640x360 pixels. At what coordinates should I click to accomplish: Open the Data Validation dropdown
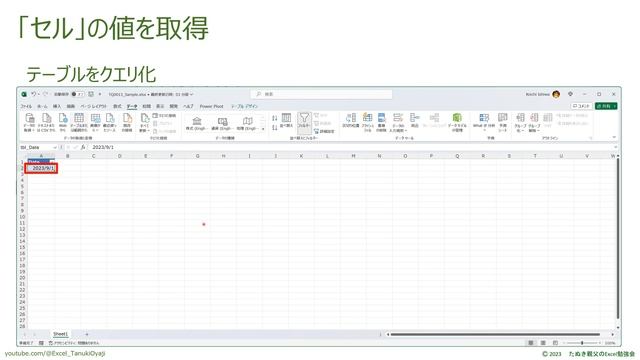pyautogui.click(x=398, y=122)
